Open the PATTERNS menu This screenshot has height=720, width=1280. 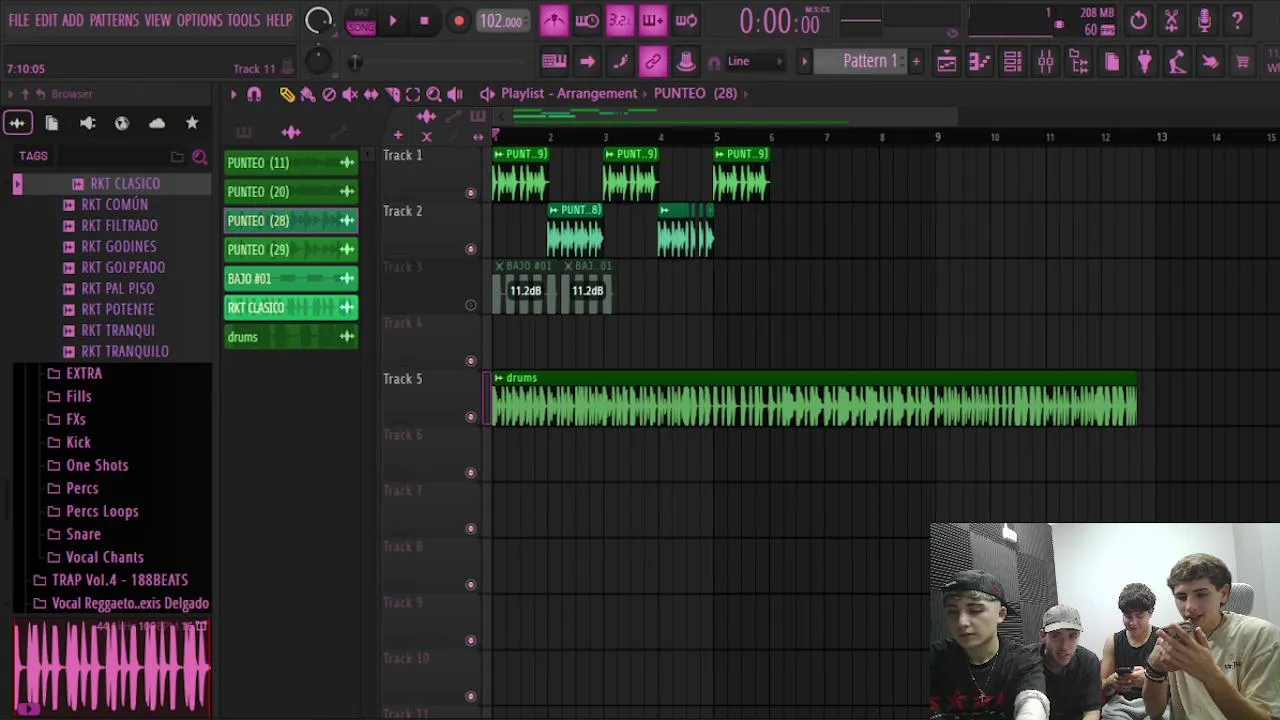[114, 20]
